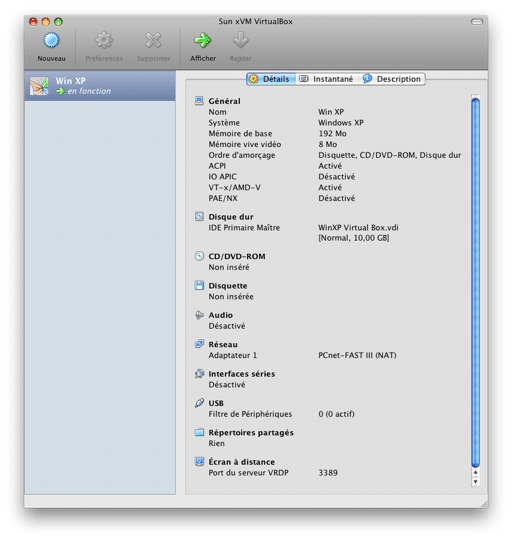The image size is (512, 541).
Task: Click the USB plug icon
Action: (199, 403)
